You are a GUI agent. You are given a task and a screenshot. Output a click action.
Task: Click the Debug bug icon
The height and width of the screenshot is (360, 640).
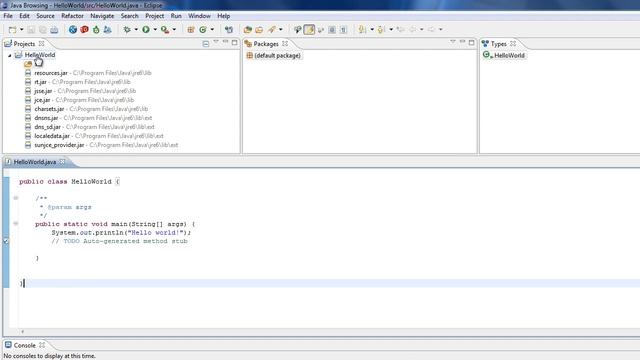coord(127,29)
